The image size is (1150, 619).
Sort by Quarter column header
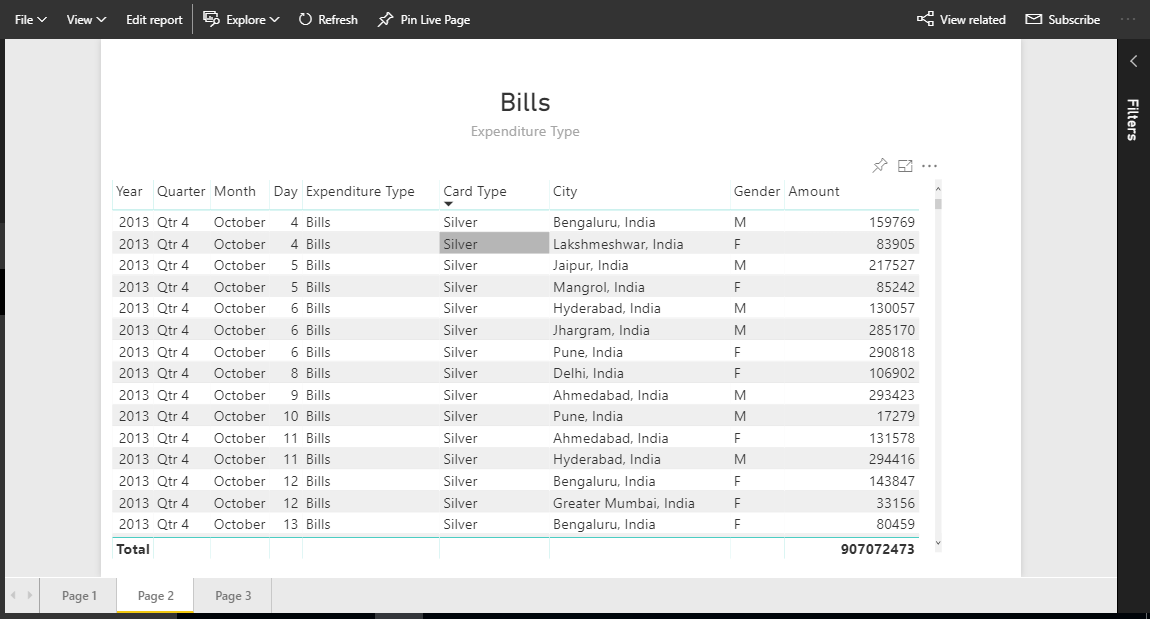pos(180,191)
